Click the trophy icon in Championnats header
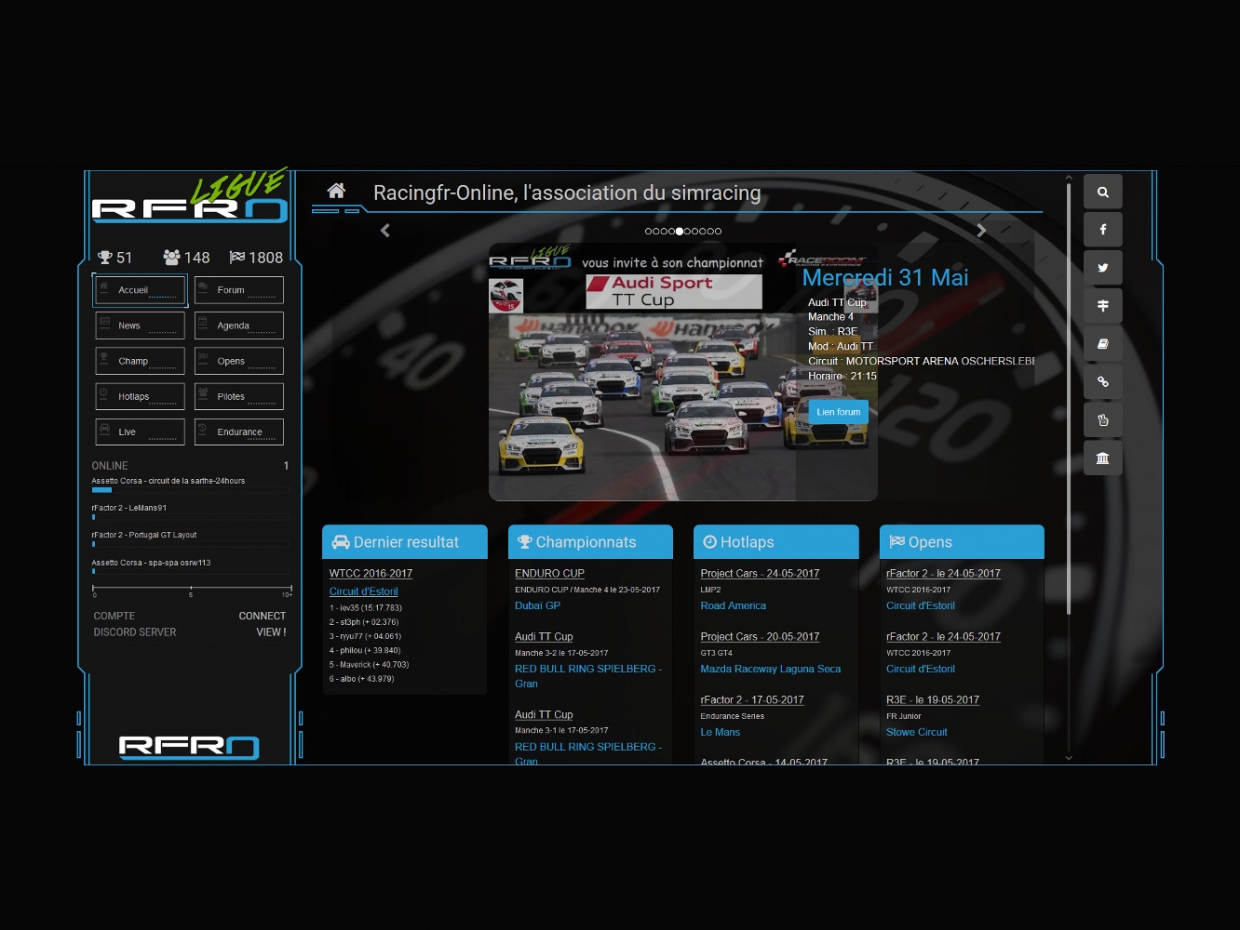 (x=524, y=542)
